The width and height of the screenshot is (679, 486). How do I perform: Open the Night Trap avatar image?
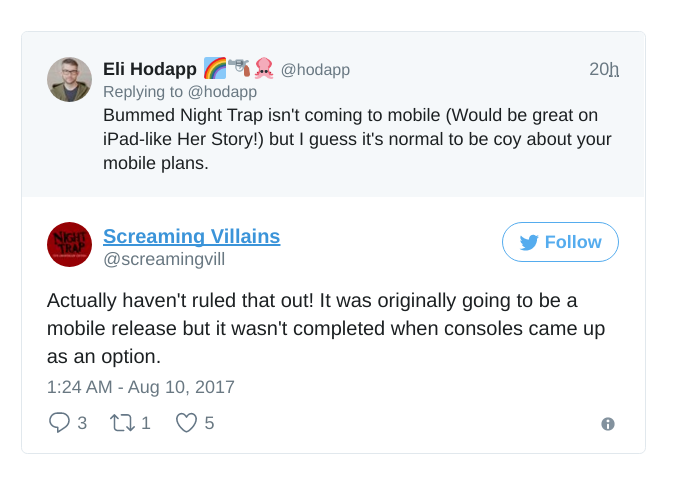point(69,244)
